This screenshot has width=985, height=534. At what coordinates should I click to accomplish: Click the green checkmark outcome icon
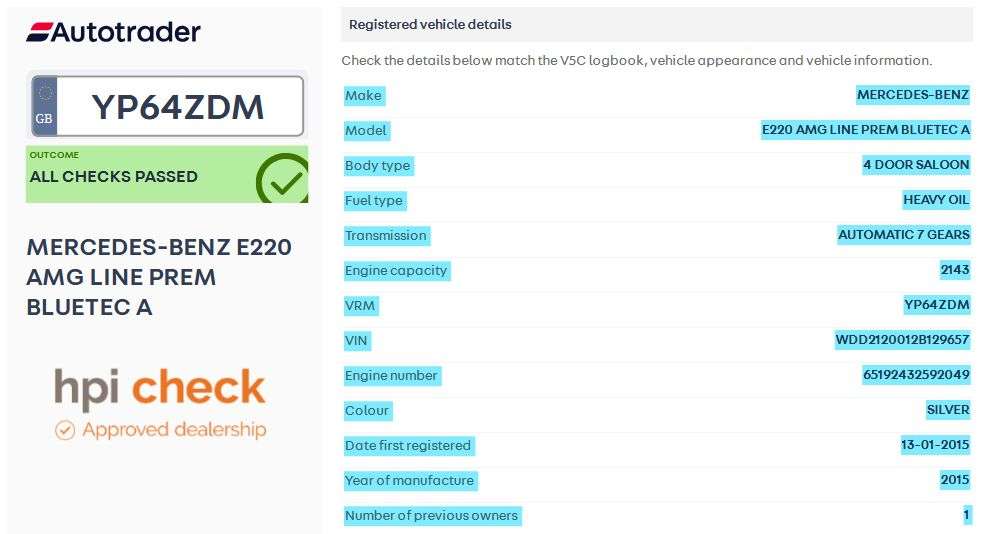pyautogui.click(x=283, y=179)
